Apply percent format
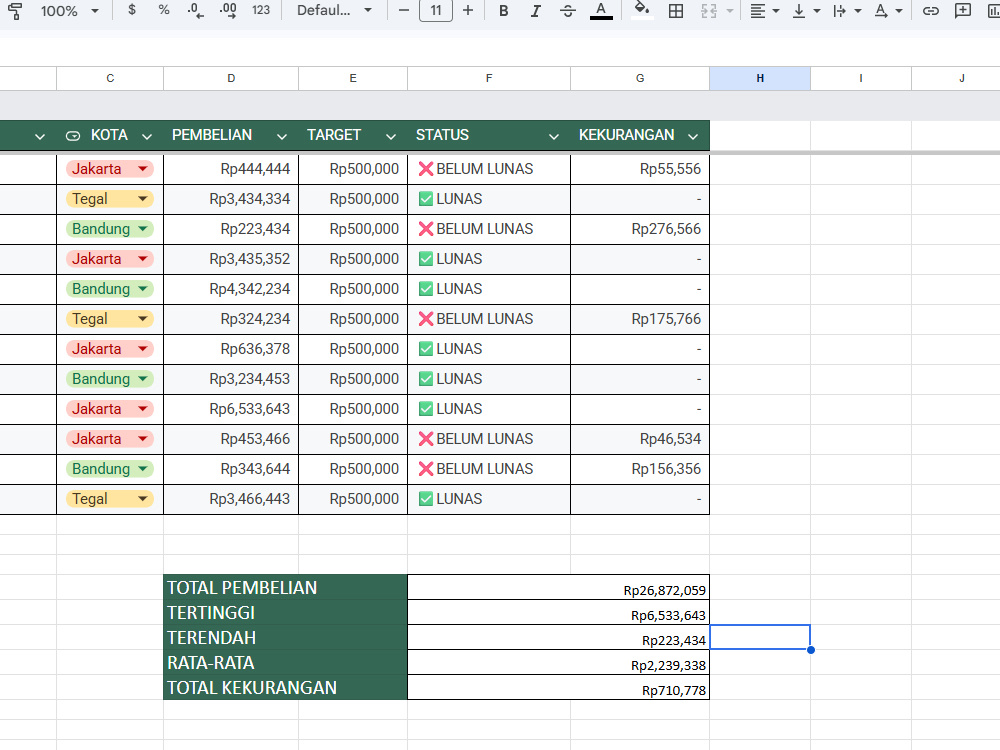 tap(164, 10)
